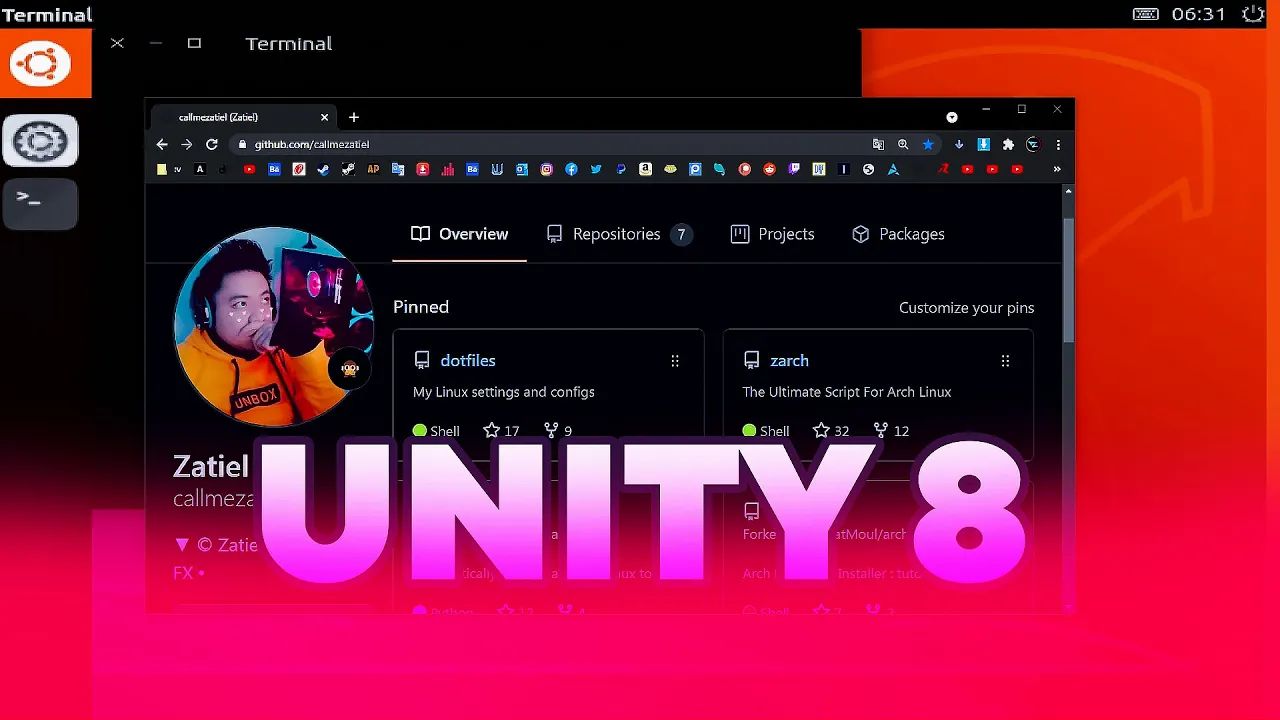Switch to the Overview profile tab
The height and width of the screenshot is (720, 1280).
point(460,234)
